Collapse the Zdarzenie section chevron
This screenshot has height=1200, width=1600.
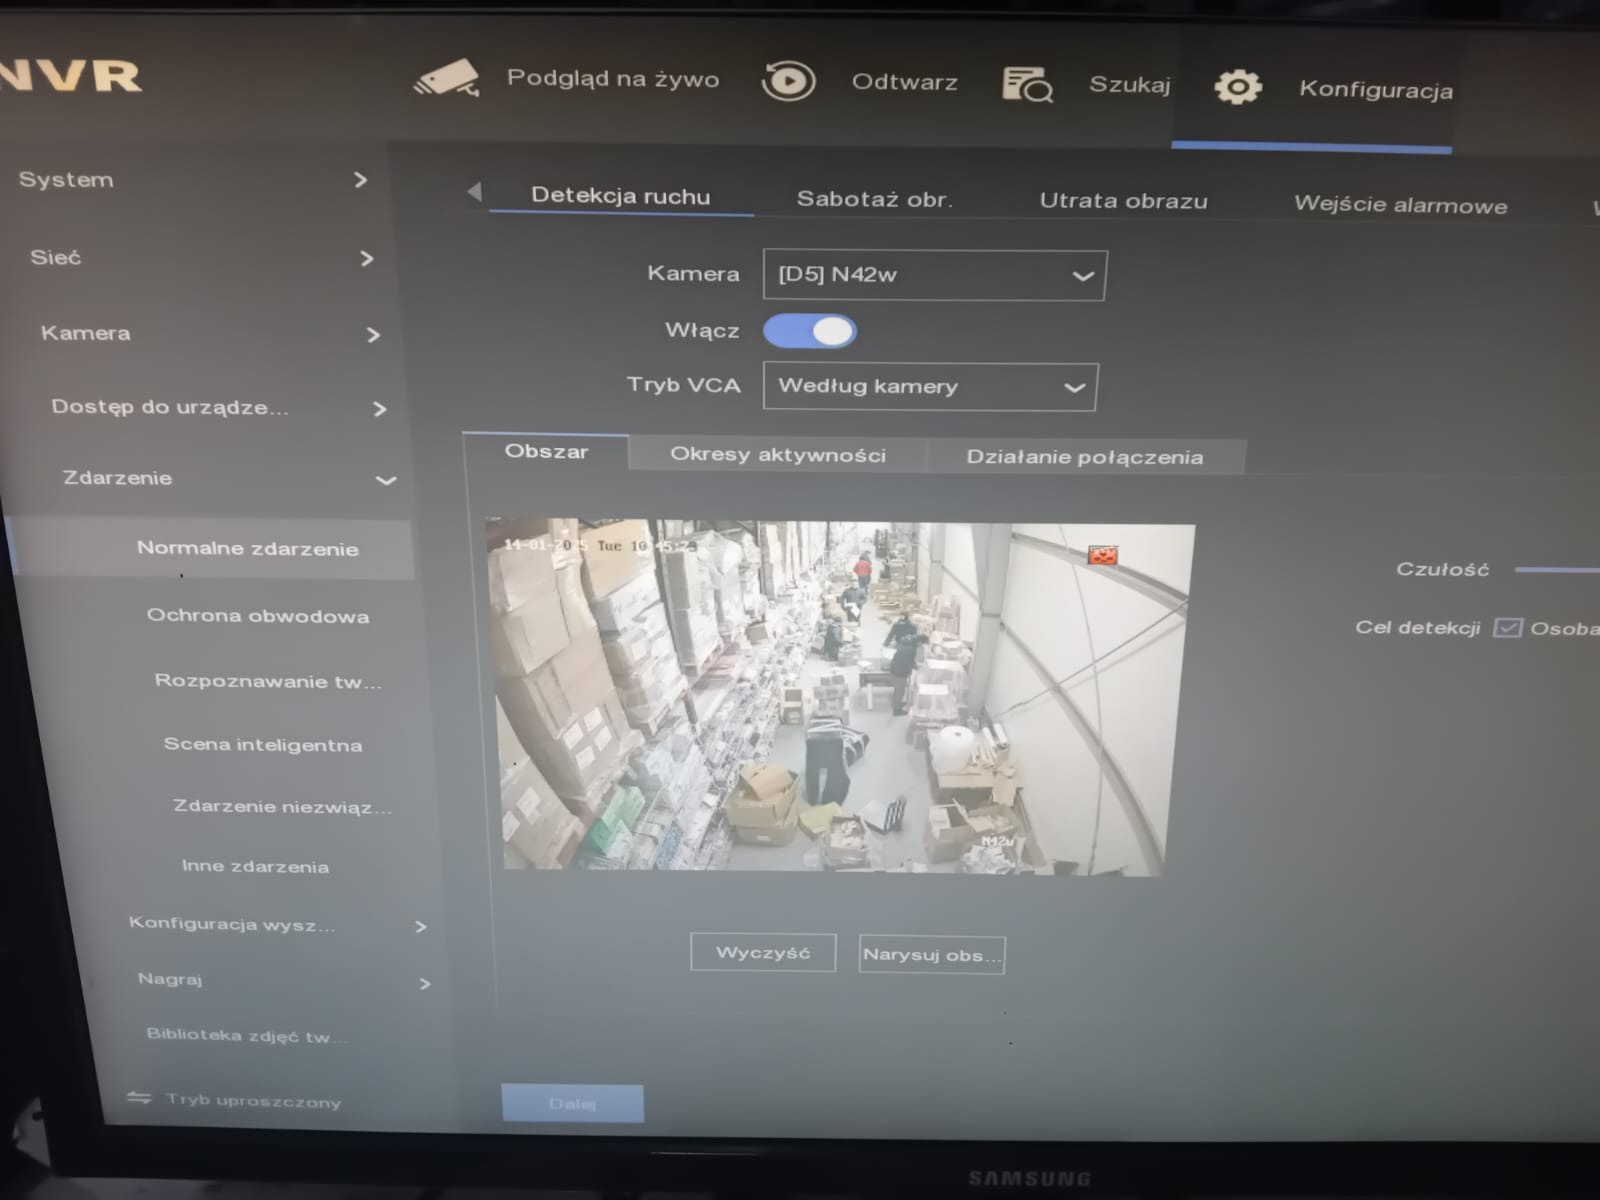pyautogui.click(x=384, y=481)
